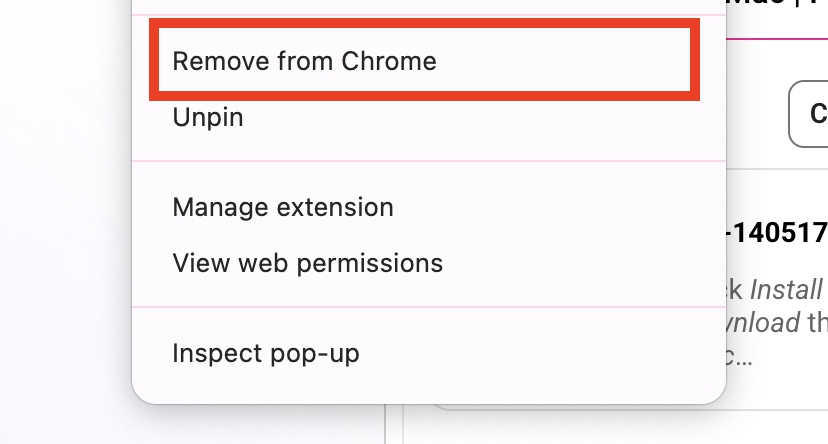Unpin the extension from the toolbar
828x444 pixels.
pyautogui.click(x=208, y=117)
